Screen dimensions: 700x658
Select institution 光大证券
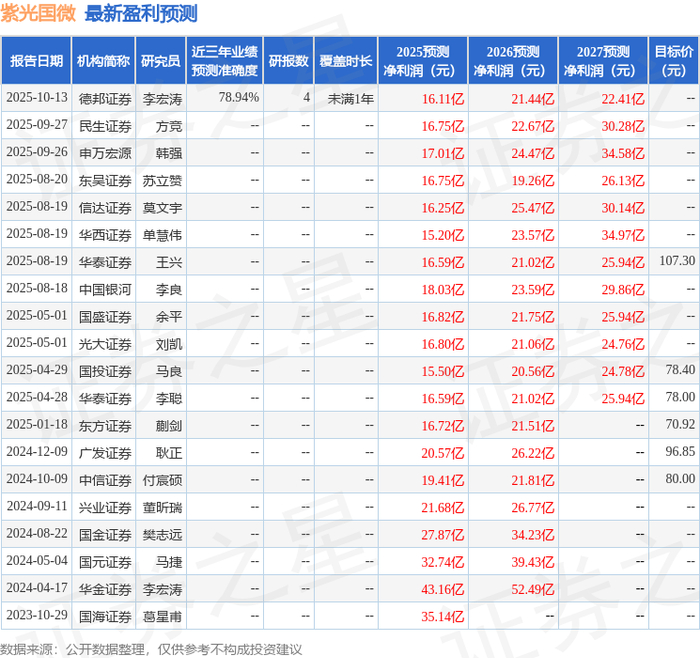[105, 344]
